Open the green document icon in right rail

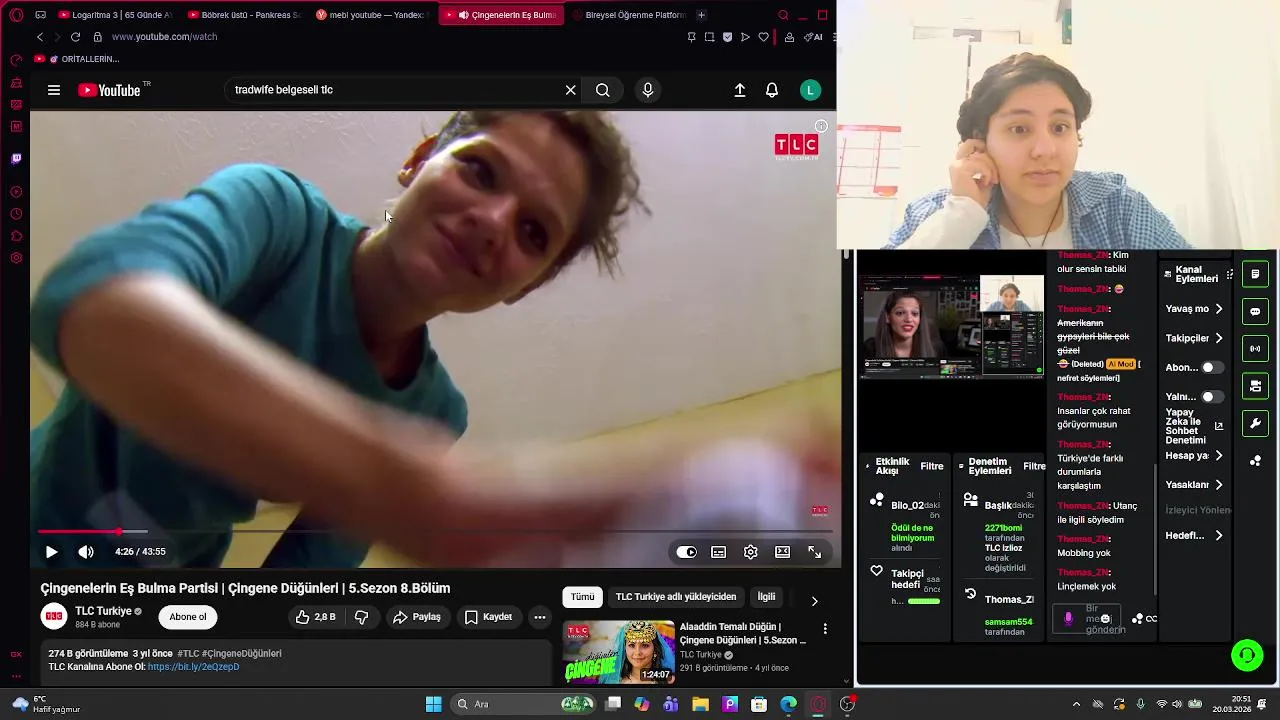pos(1255,274)
